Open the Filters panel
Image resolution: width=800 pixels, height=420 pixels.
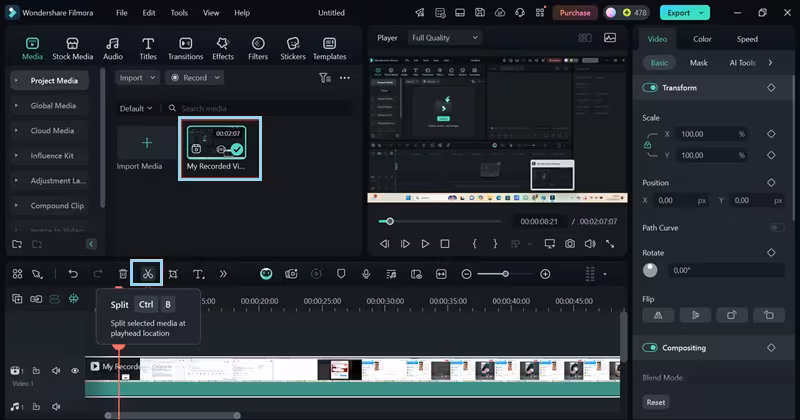click(258, 49)
